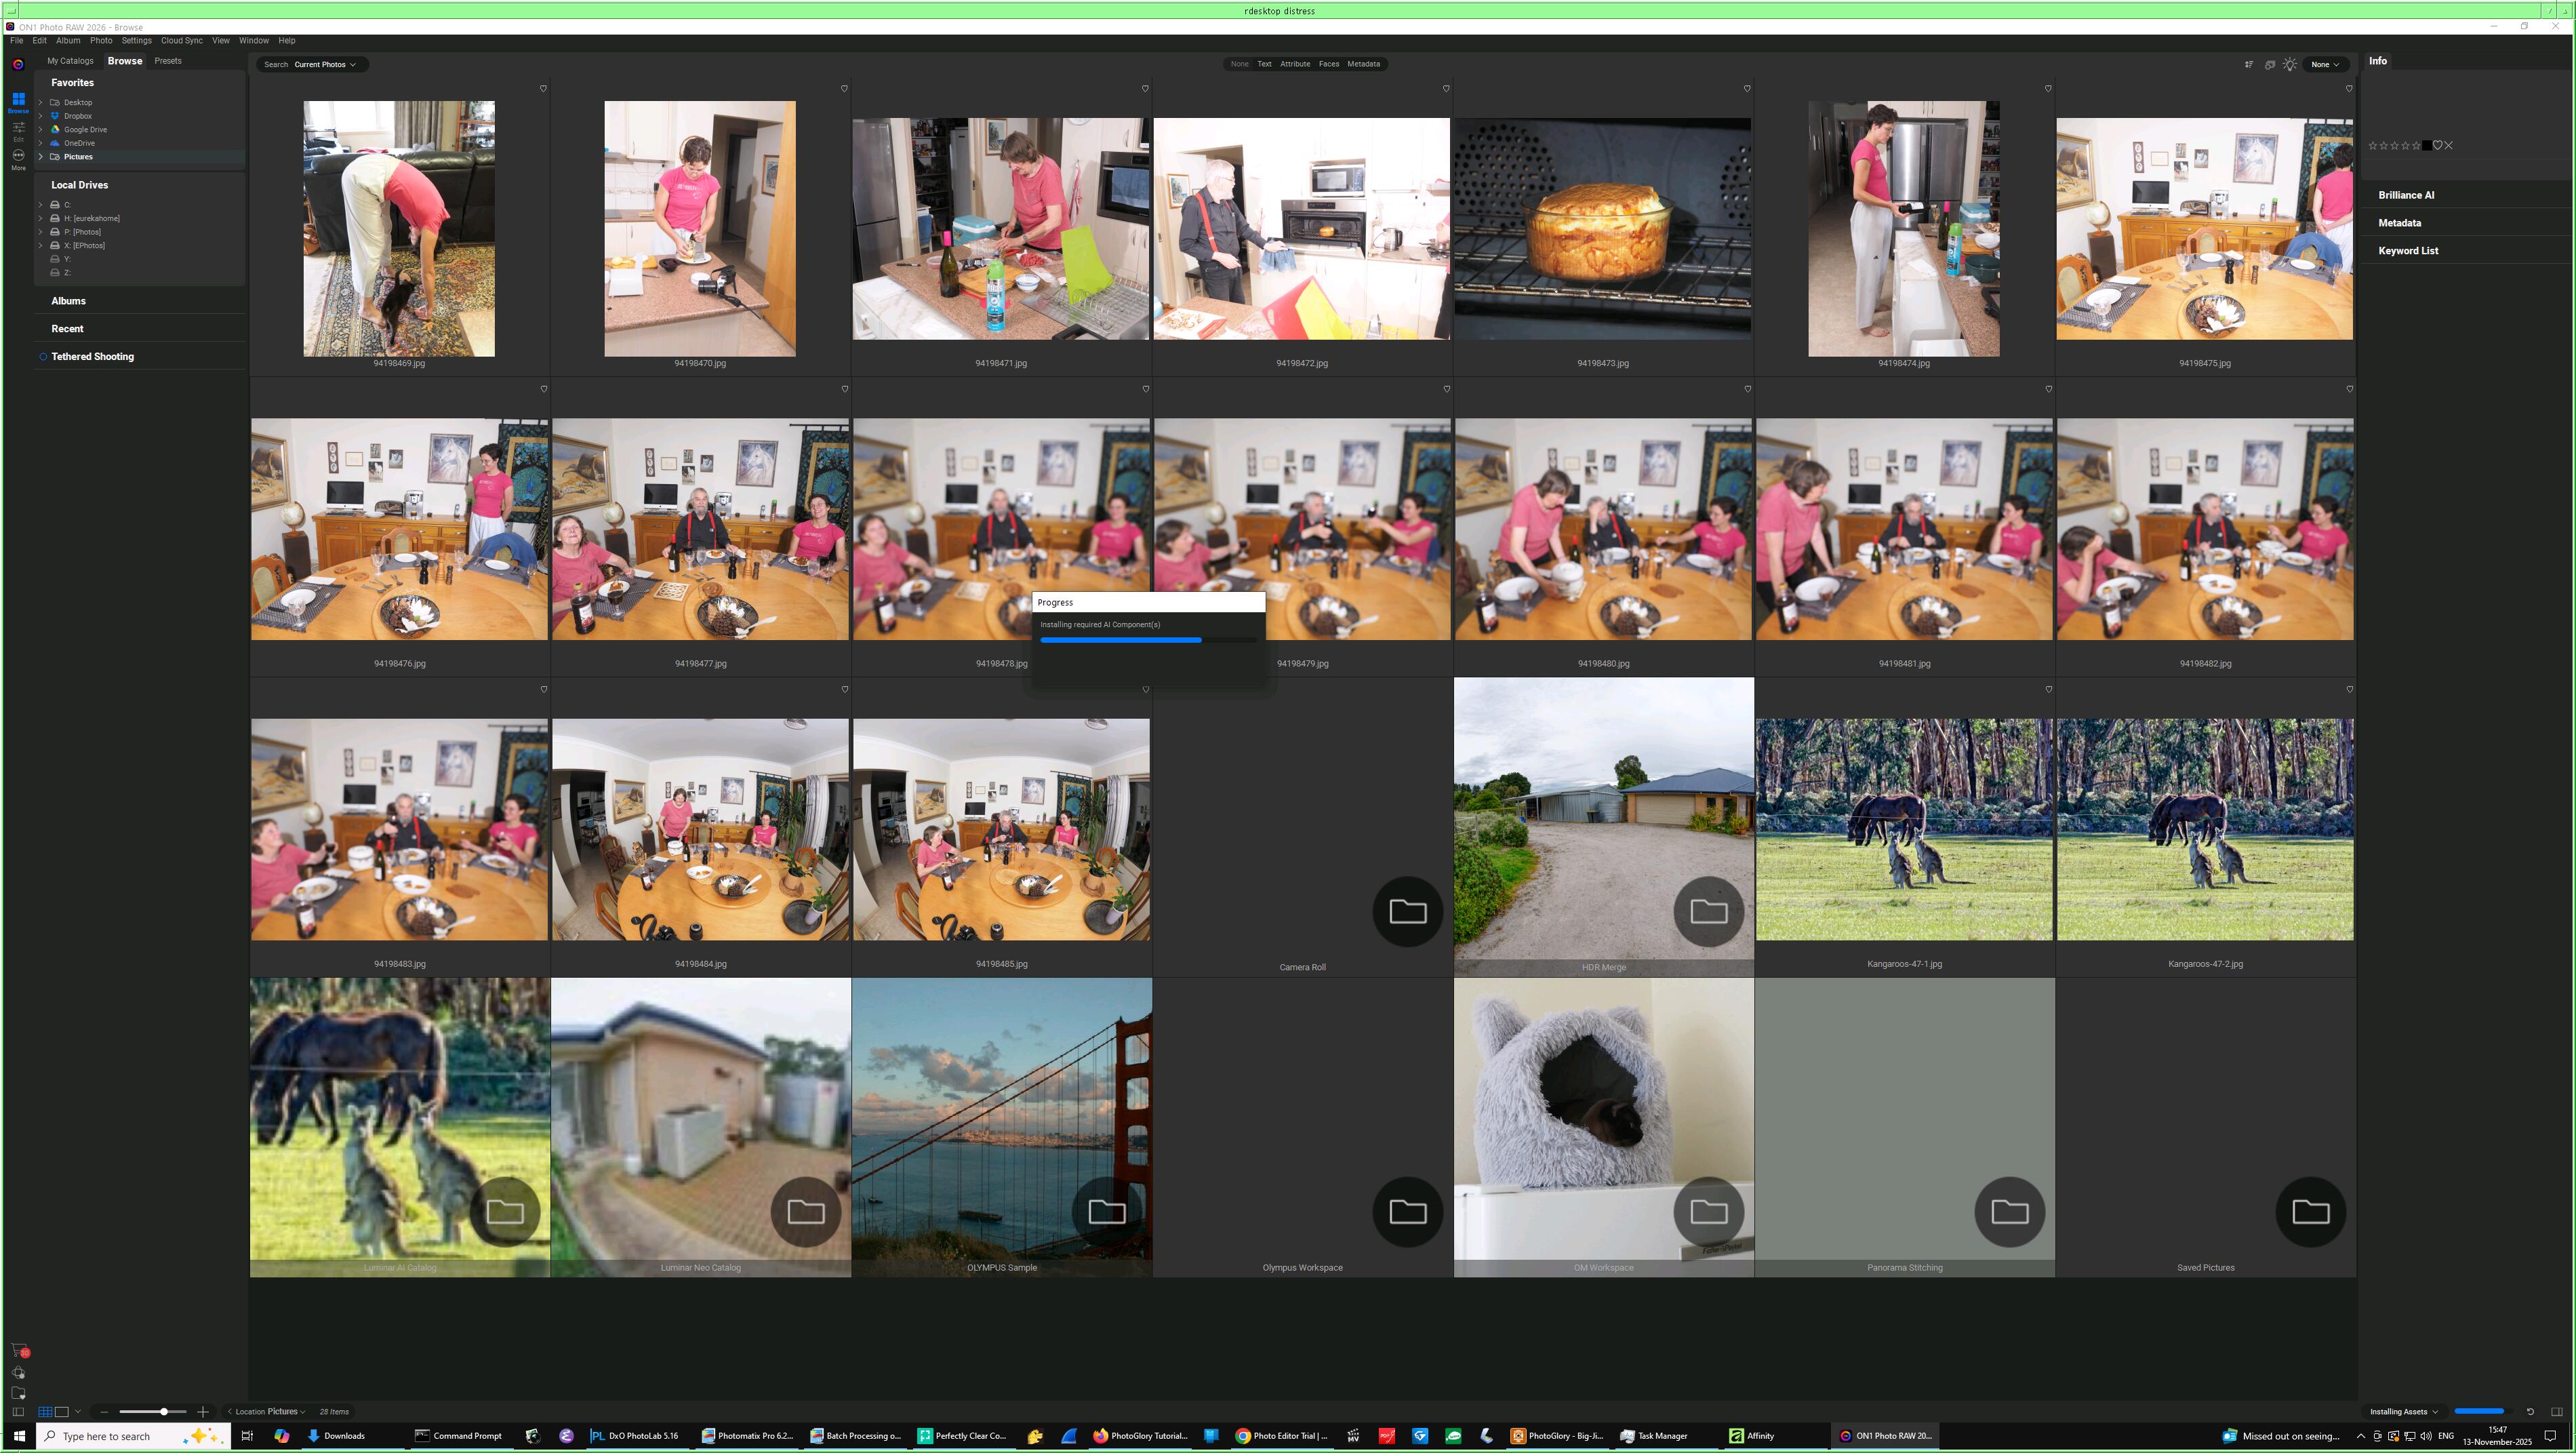2576x1453 pixels.
Task: Open the OLYMPUS Sample folder thumbnail
Action: coord(1001,1126)
